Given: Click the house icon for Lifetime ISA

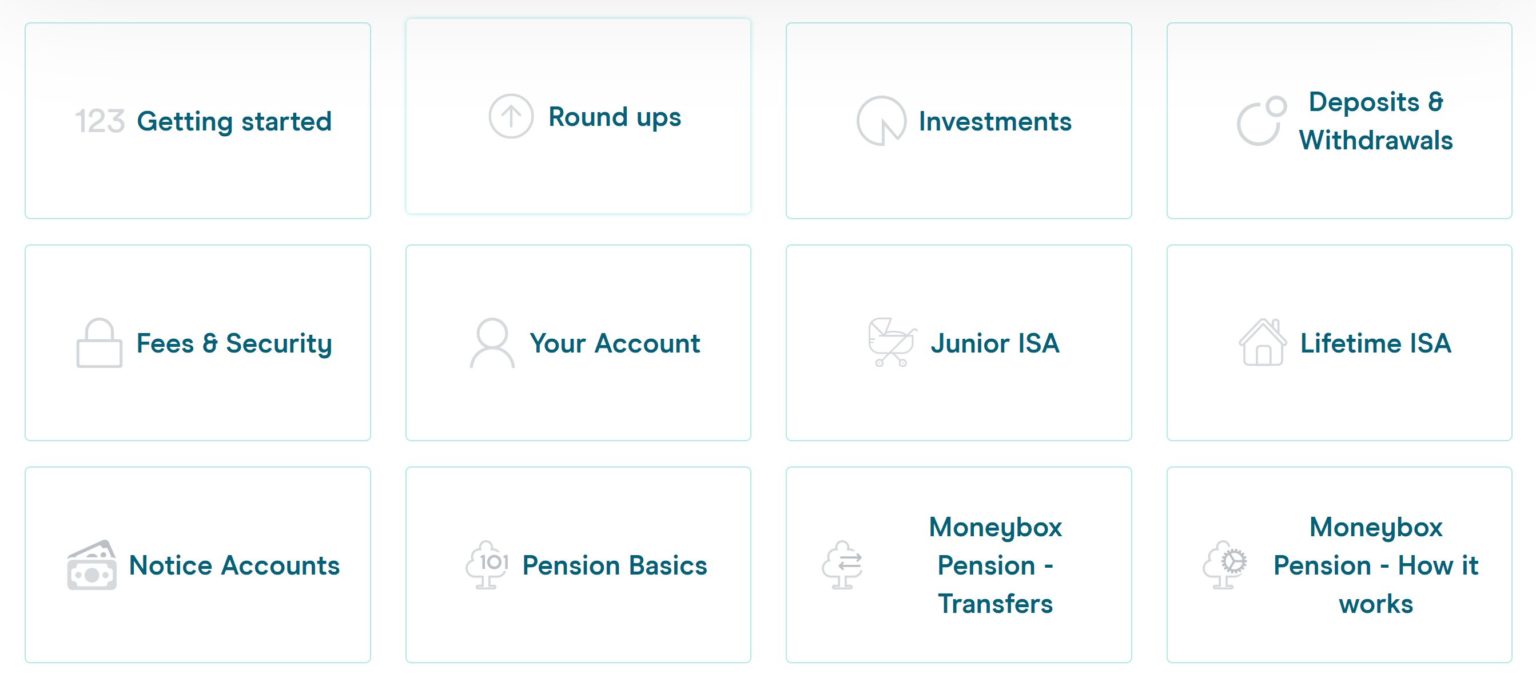Looking at the screenshot, I should pyautogui.click(x=1264, y=343).
